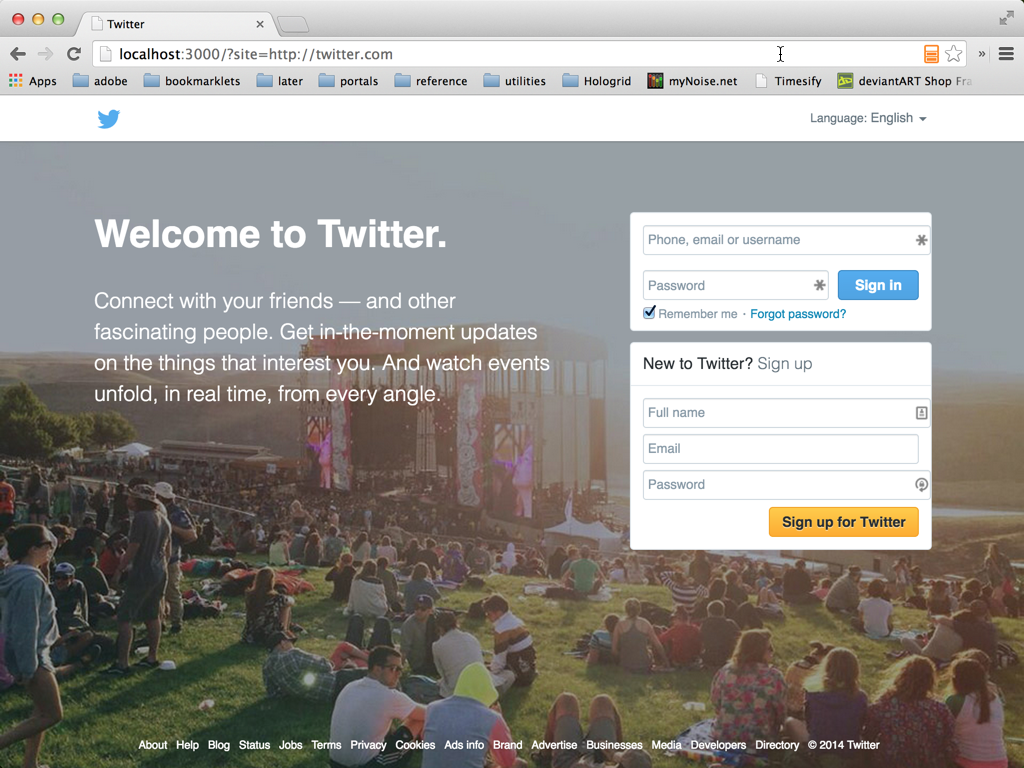Open the reference bookmarks folder
Screen dimensions: 1024x768
[x=431, y=81]
